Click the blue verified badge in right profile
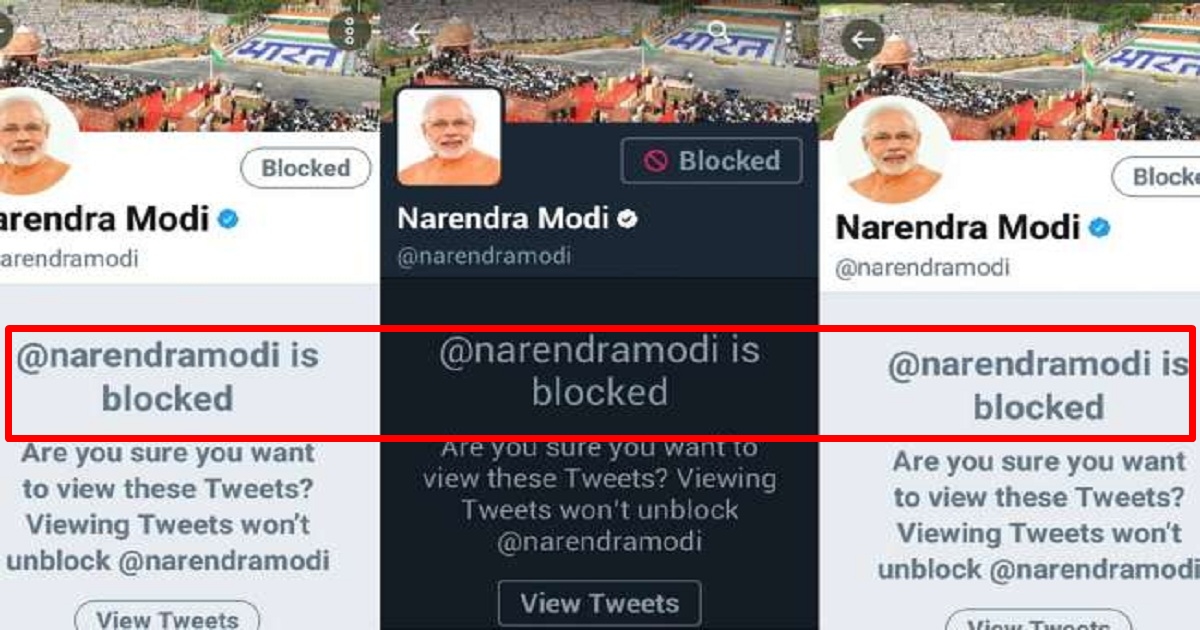 coord(1100,228)
